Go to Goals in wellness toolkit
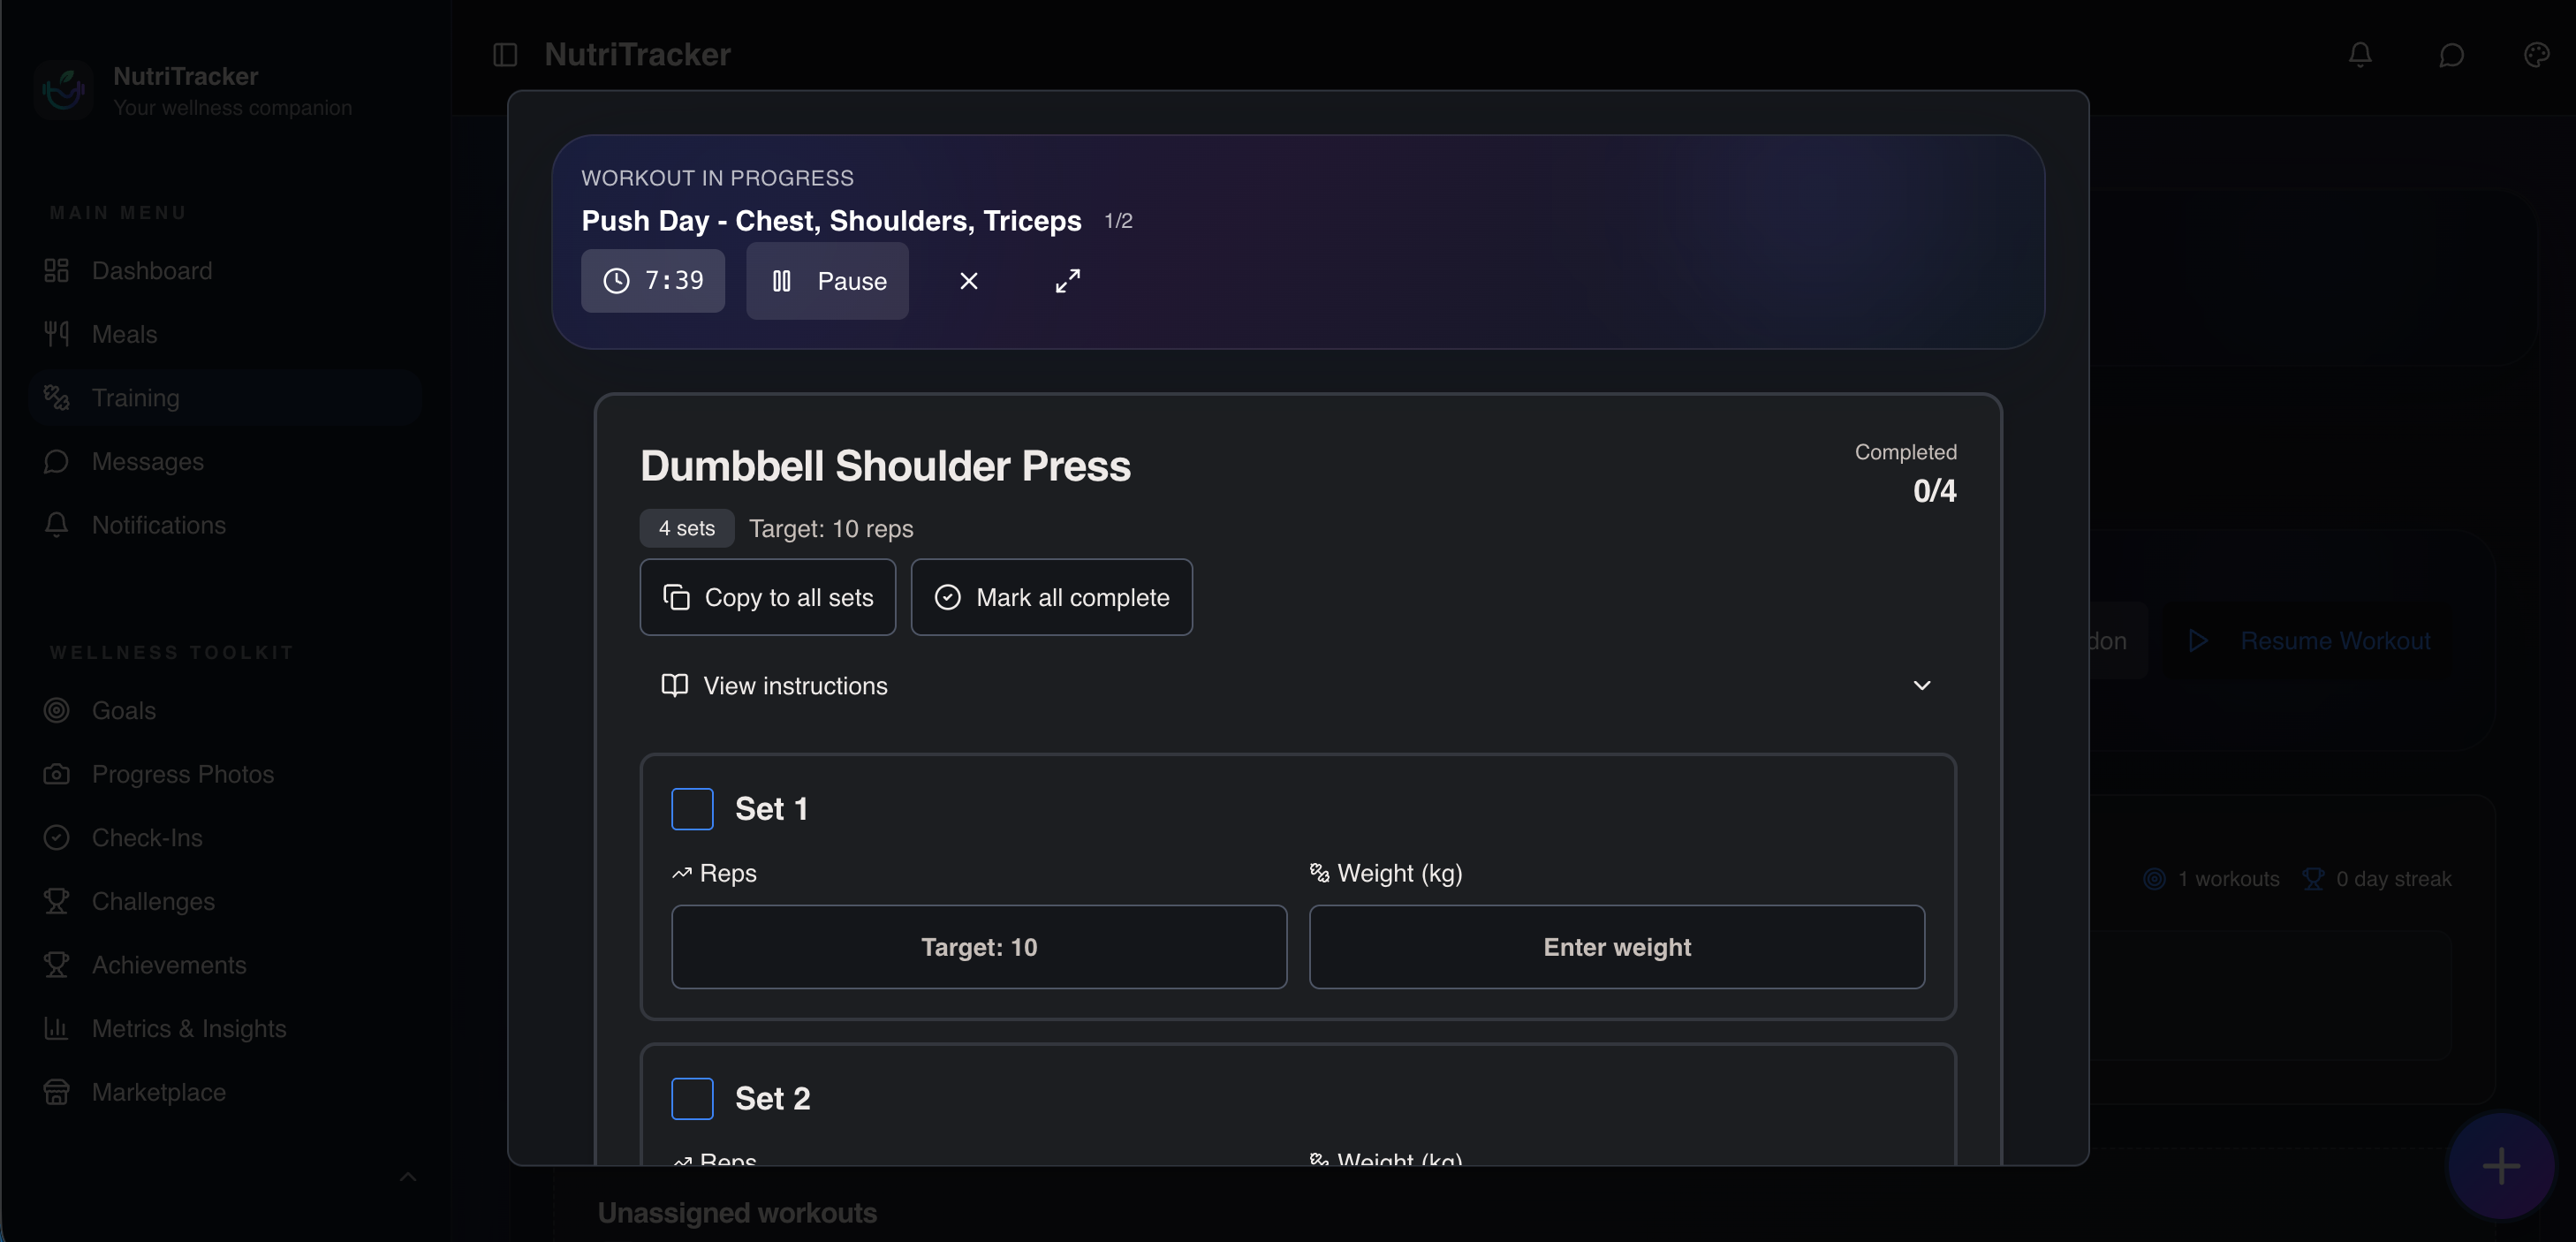The image size is (2576, 1242). pyautogui.click(x=123, y=710)
